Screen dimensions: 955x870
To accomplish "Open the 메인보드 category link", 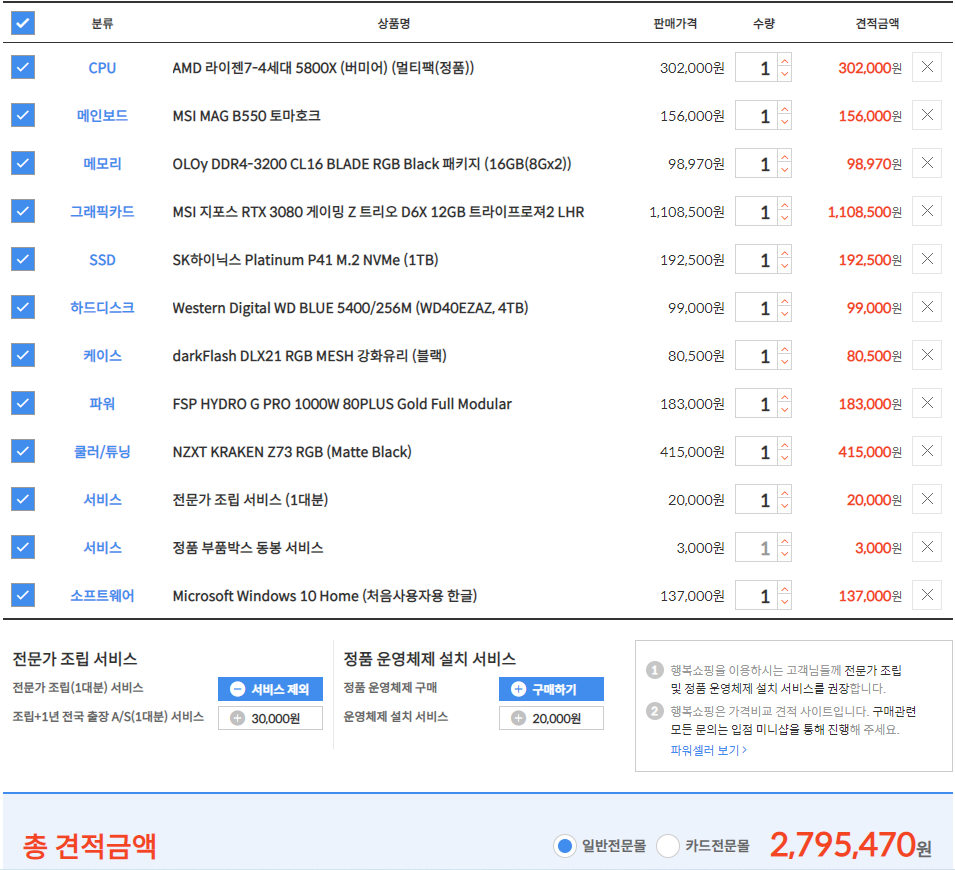I will pyautogui.click(x=102, y=116).
